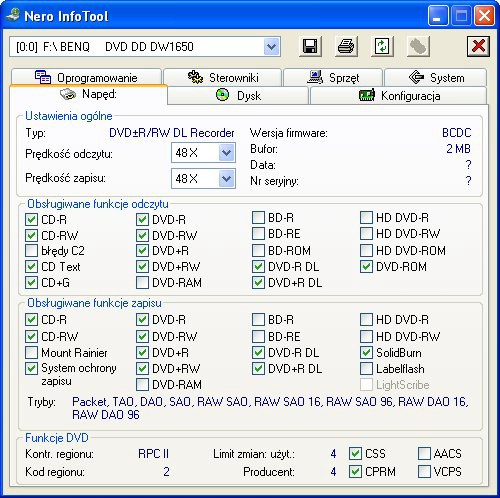The image size is (500, 498).
Task: Toggle HD DVD-ROM read checkbox
Action: tap(366, 251)
